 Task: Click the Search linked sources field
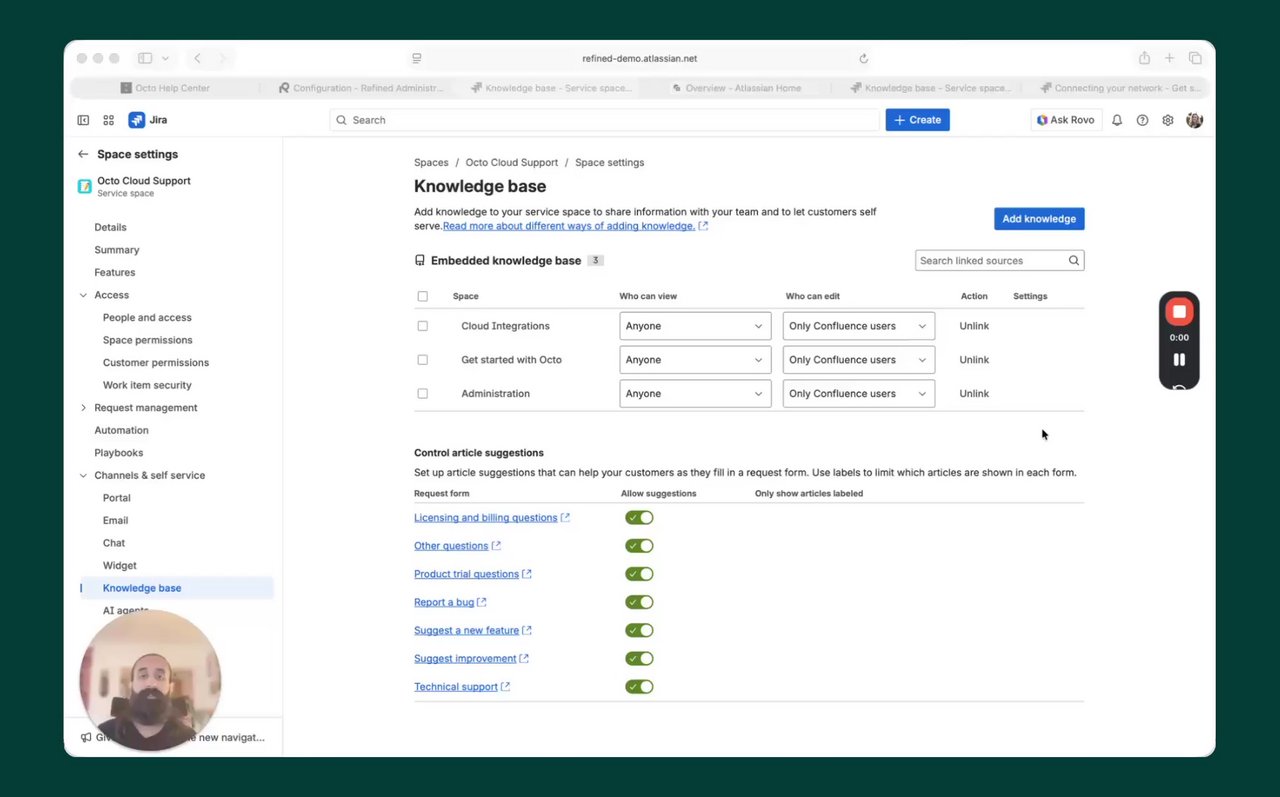(999, 261)
